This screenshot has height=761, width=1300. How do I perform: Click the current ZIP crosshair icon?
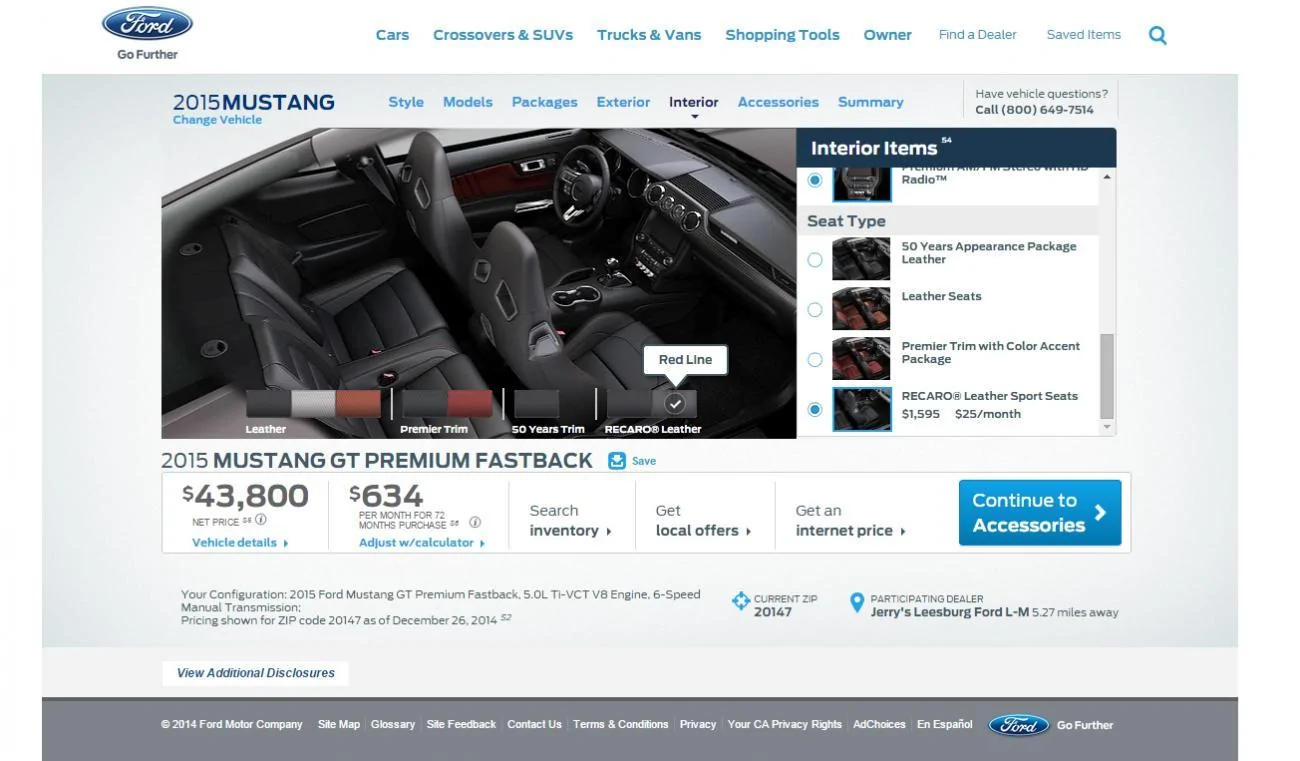[741, 601]
